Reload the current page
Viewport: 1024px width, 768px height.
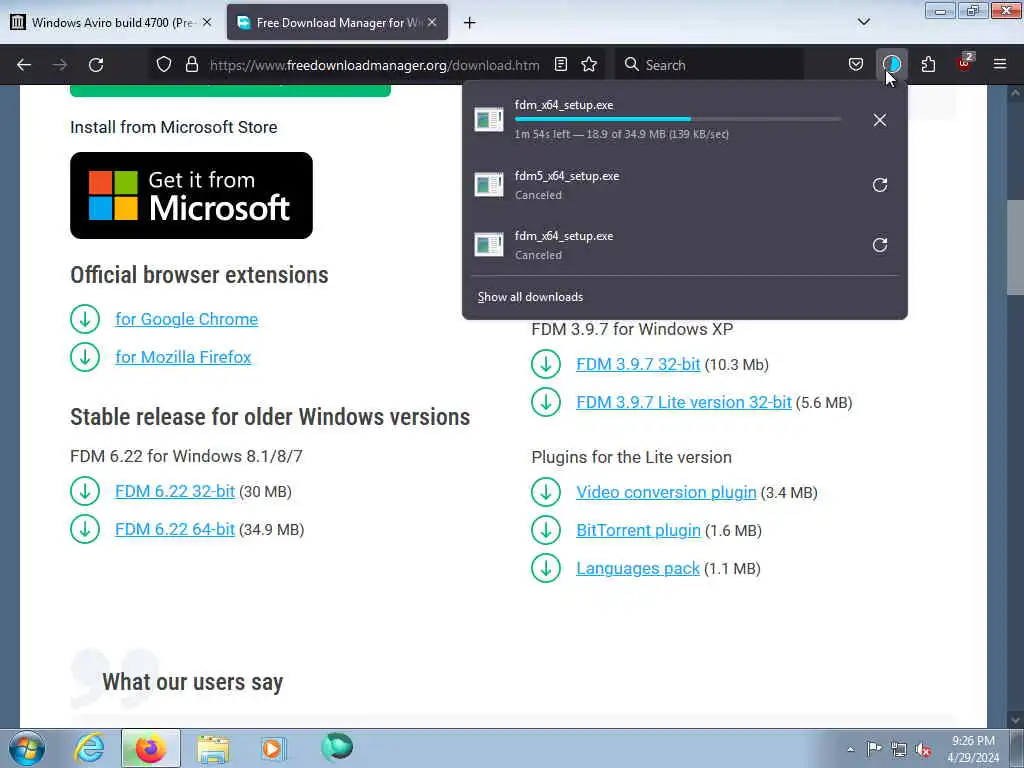96,65
